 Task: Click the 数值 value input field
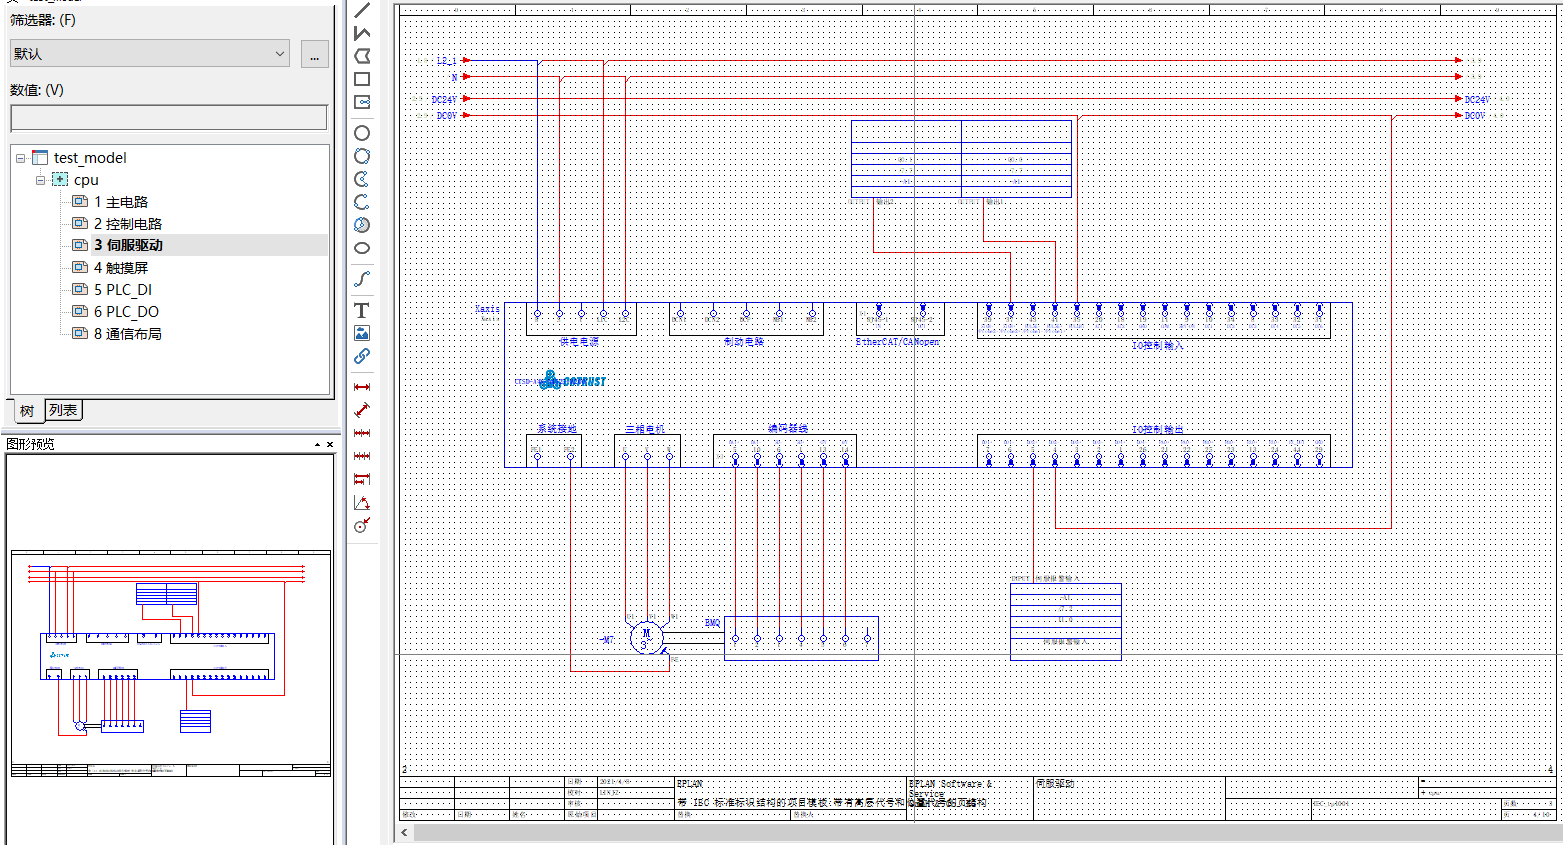(169, 119)
